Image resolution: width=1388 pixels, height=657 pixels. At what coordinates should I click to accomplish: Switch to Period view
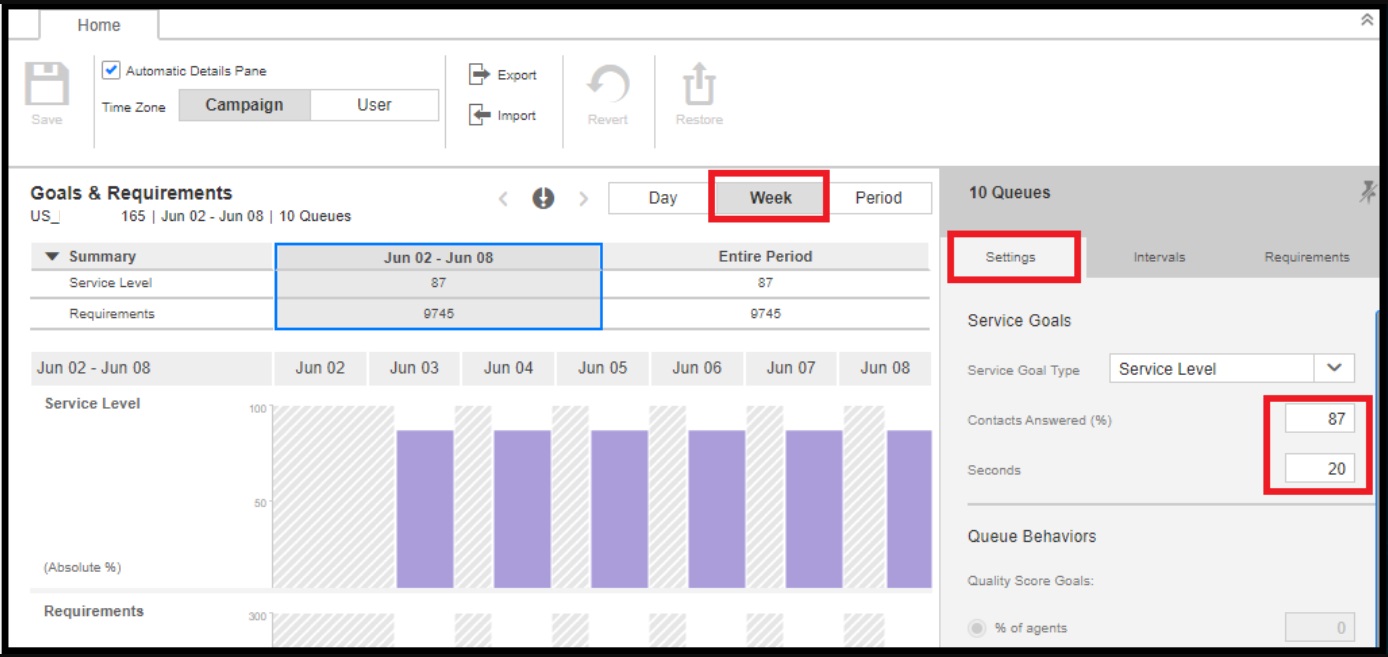pyautogui.click(x=878, y=198)
